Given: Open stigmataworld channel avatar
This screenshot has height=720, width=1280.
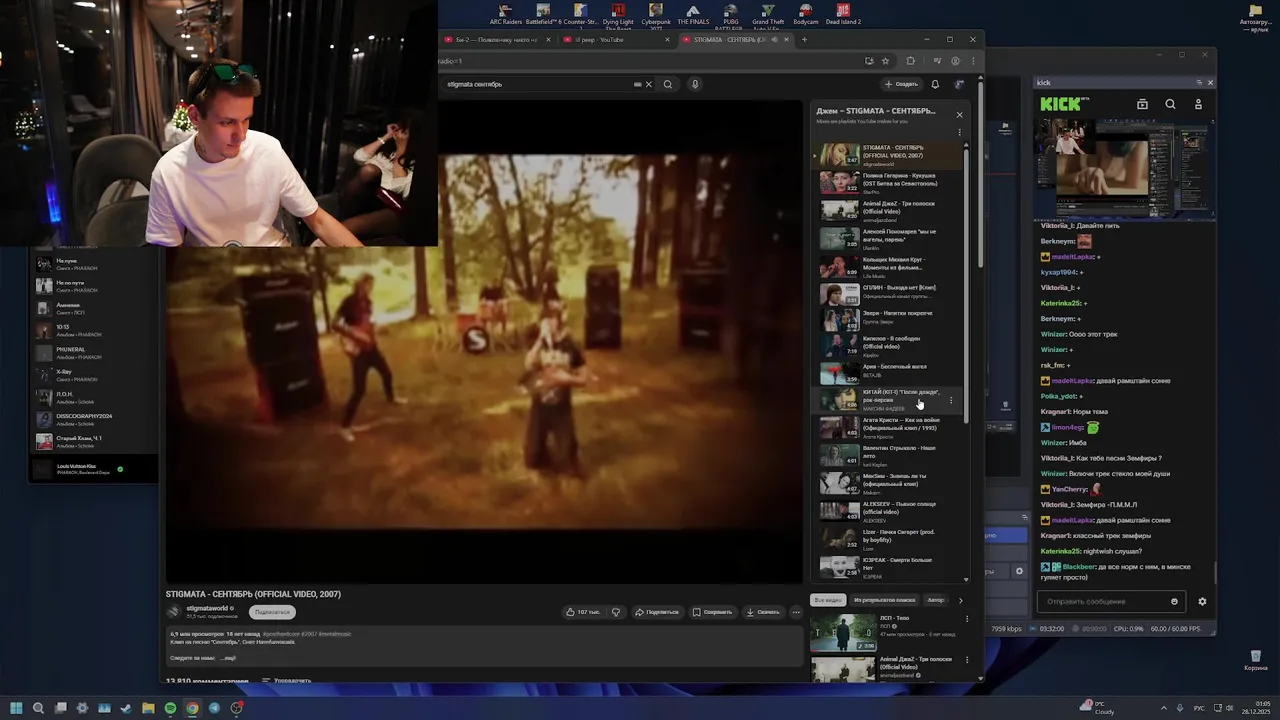Looking at the screenshot, I should coord(174,612).
